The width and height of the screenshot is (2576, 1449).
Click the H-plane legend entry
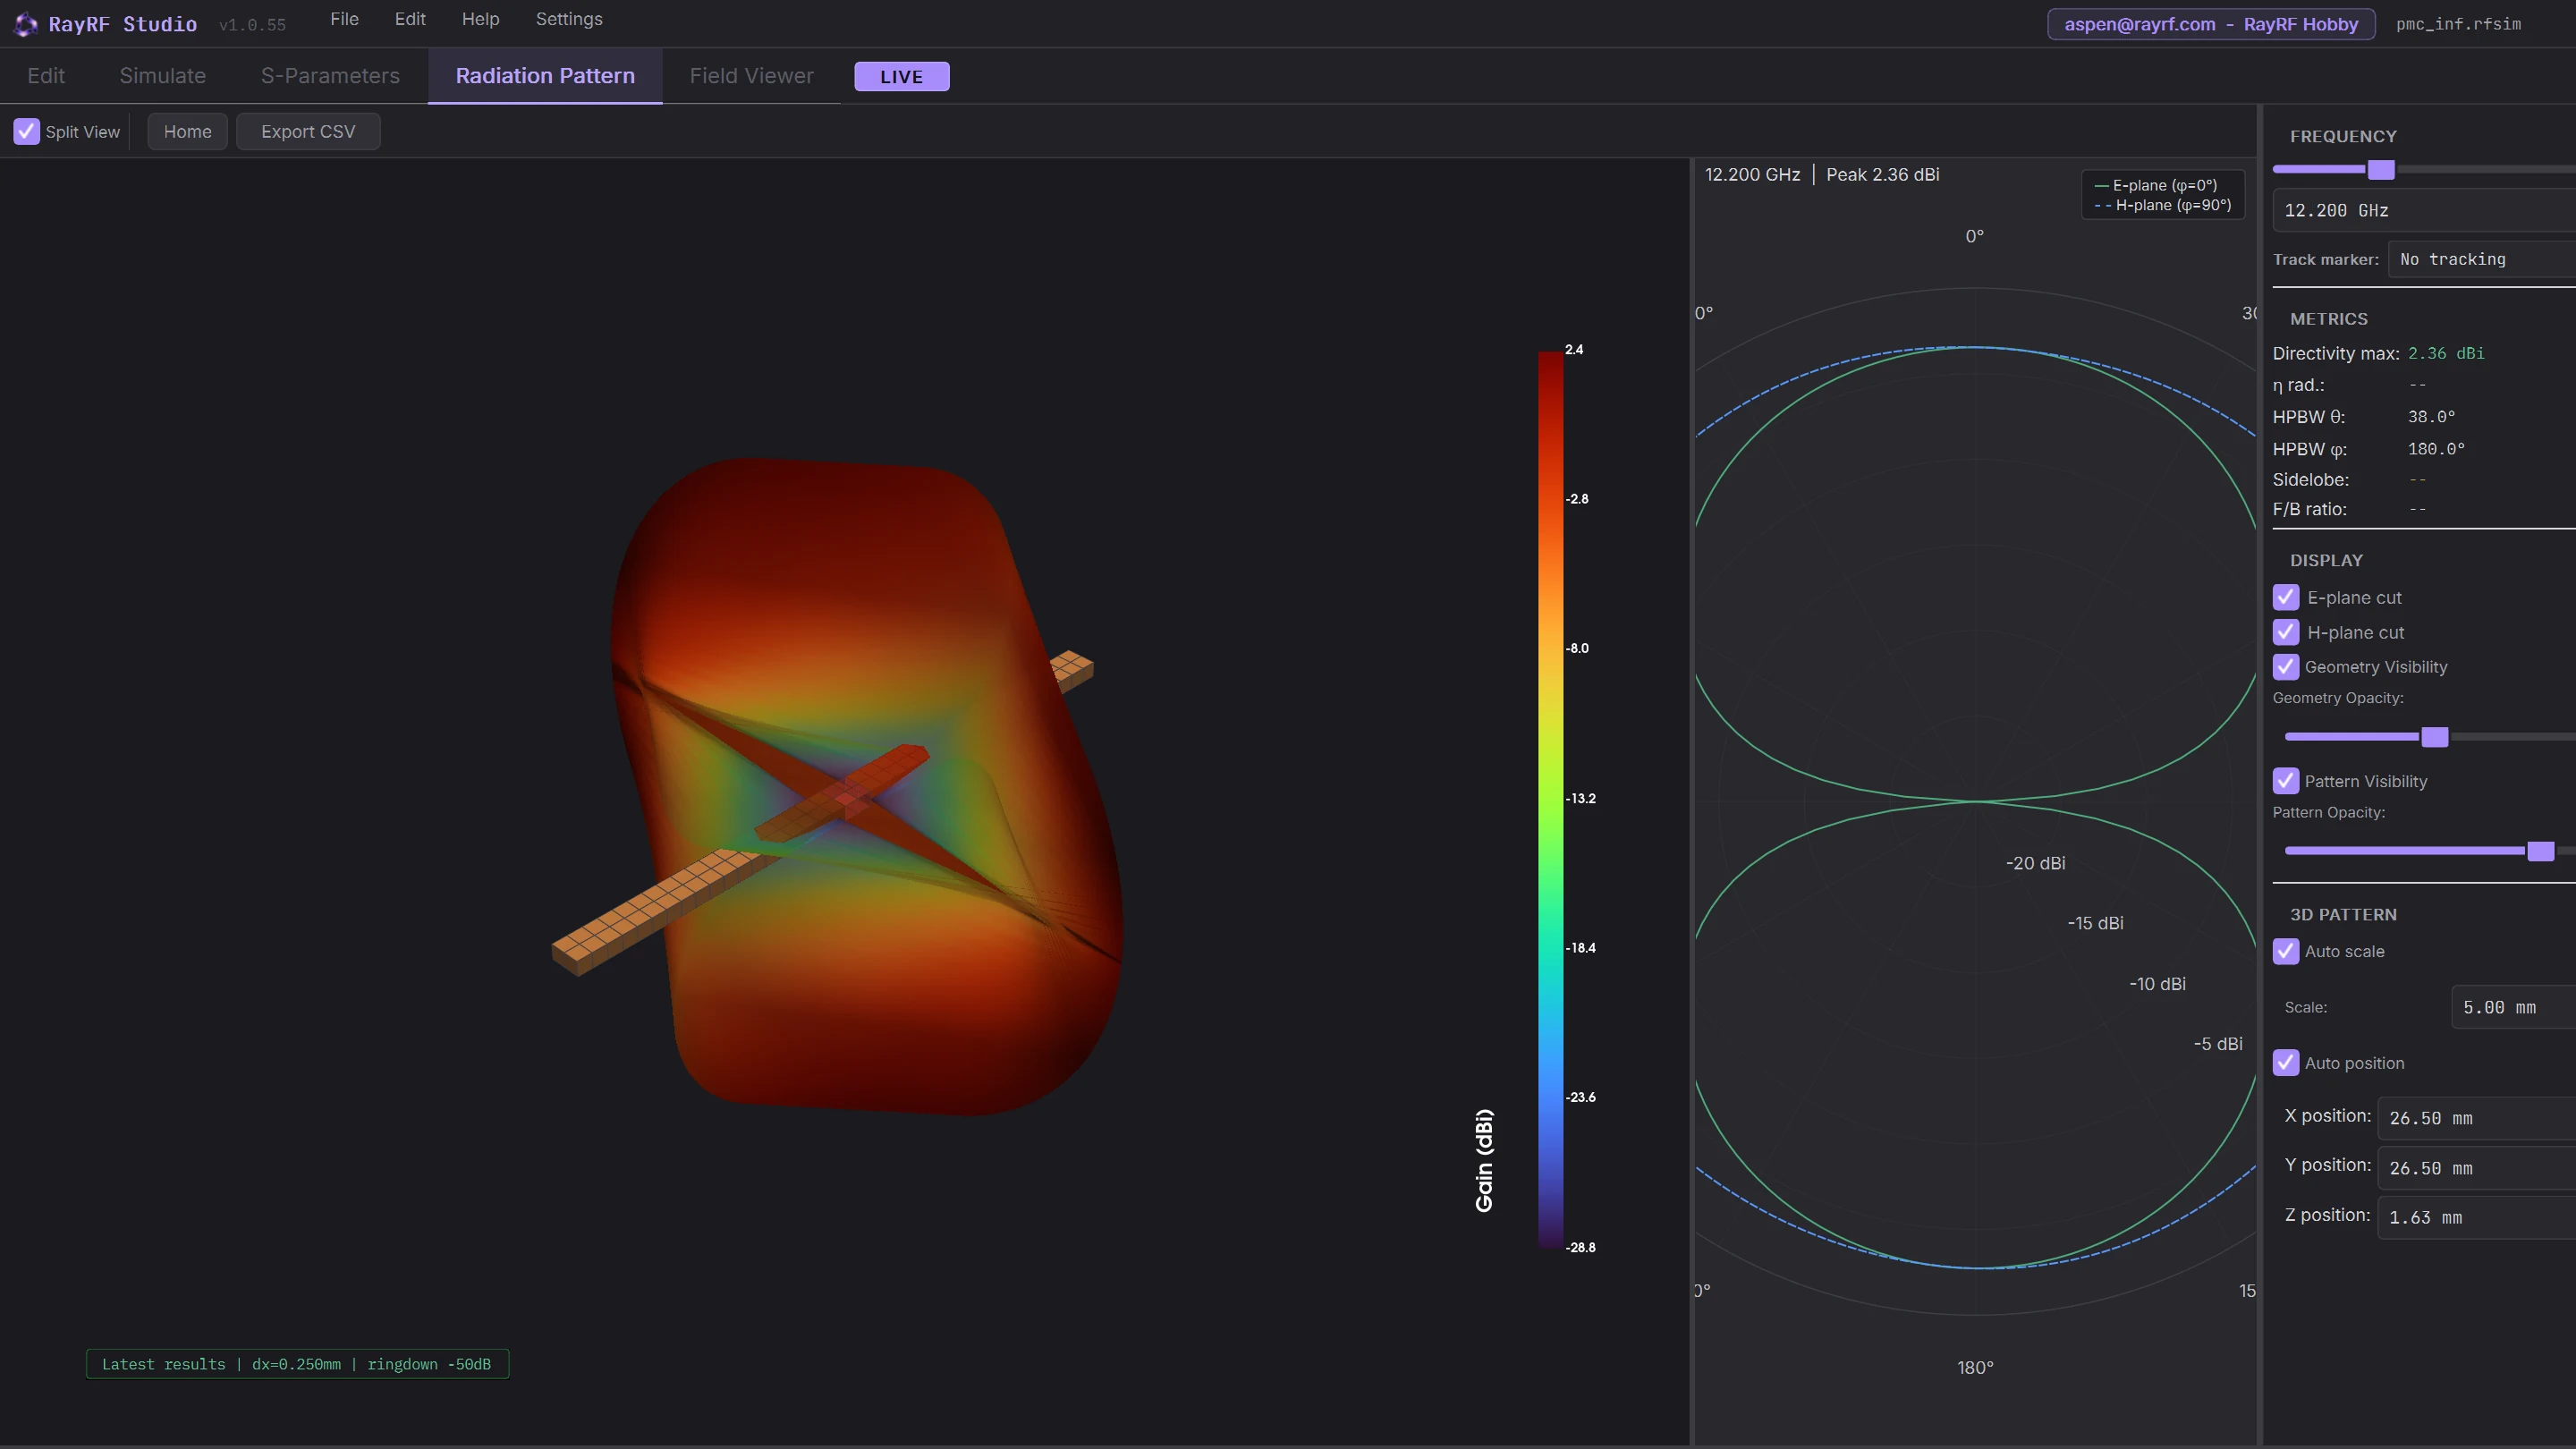tap(2163, 205)
